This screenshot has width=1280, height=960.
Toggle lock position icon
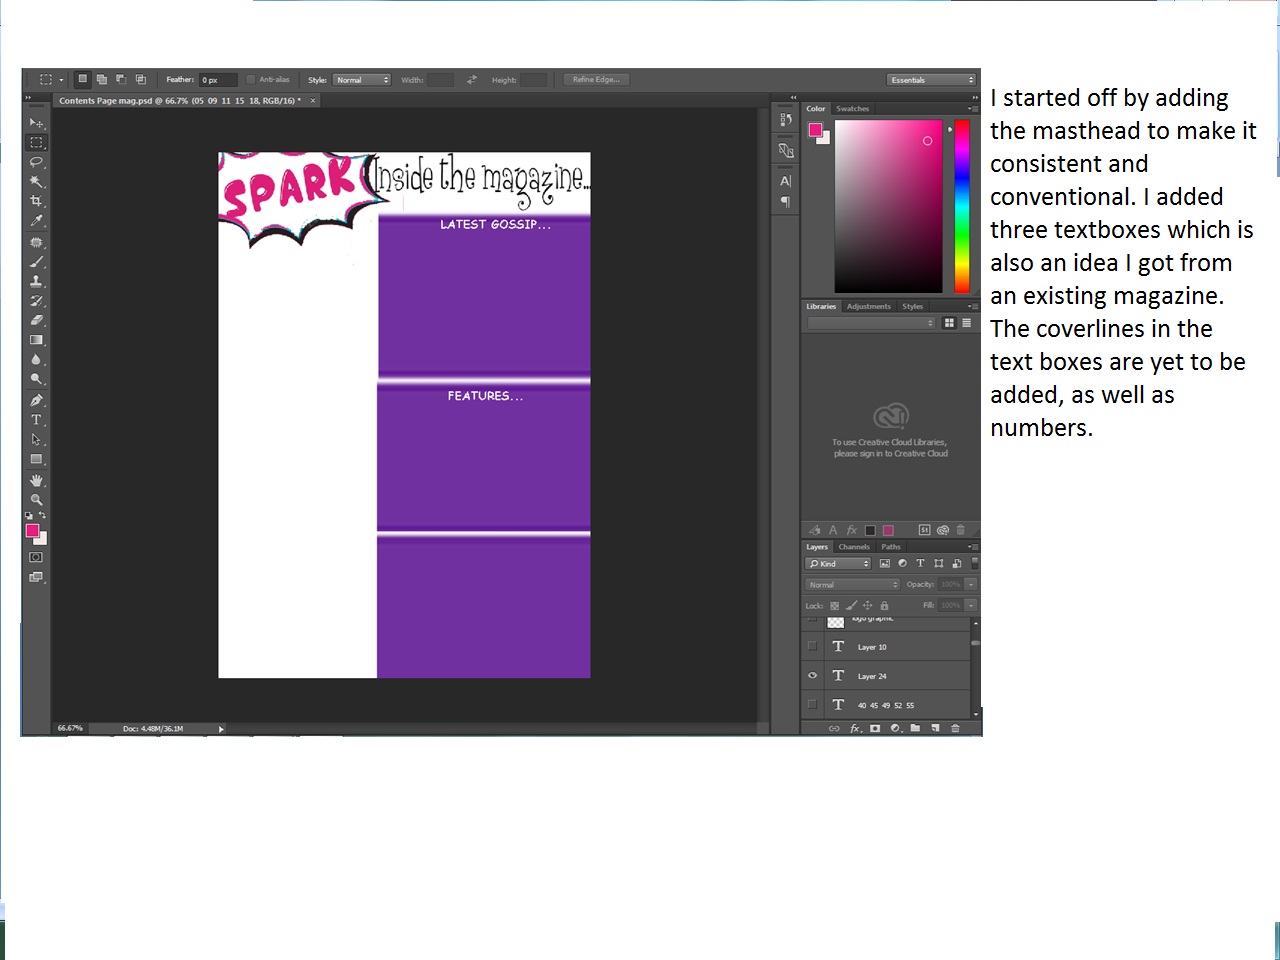click(x=868, y=606)
